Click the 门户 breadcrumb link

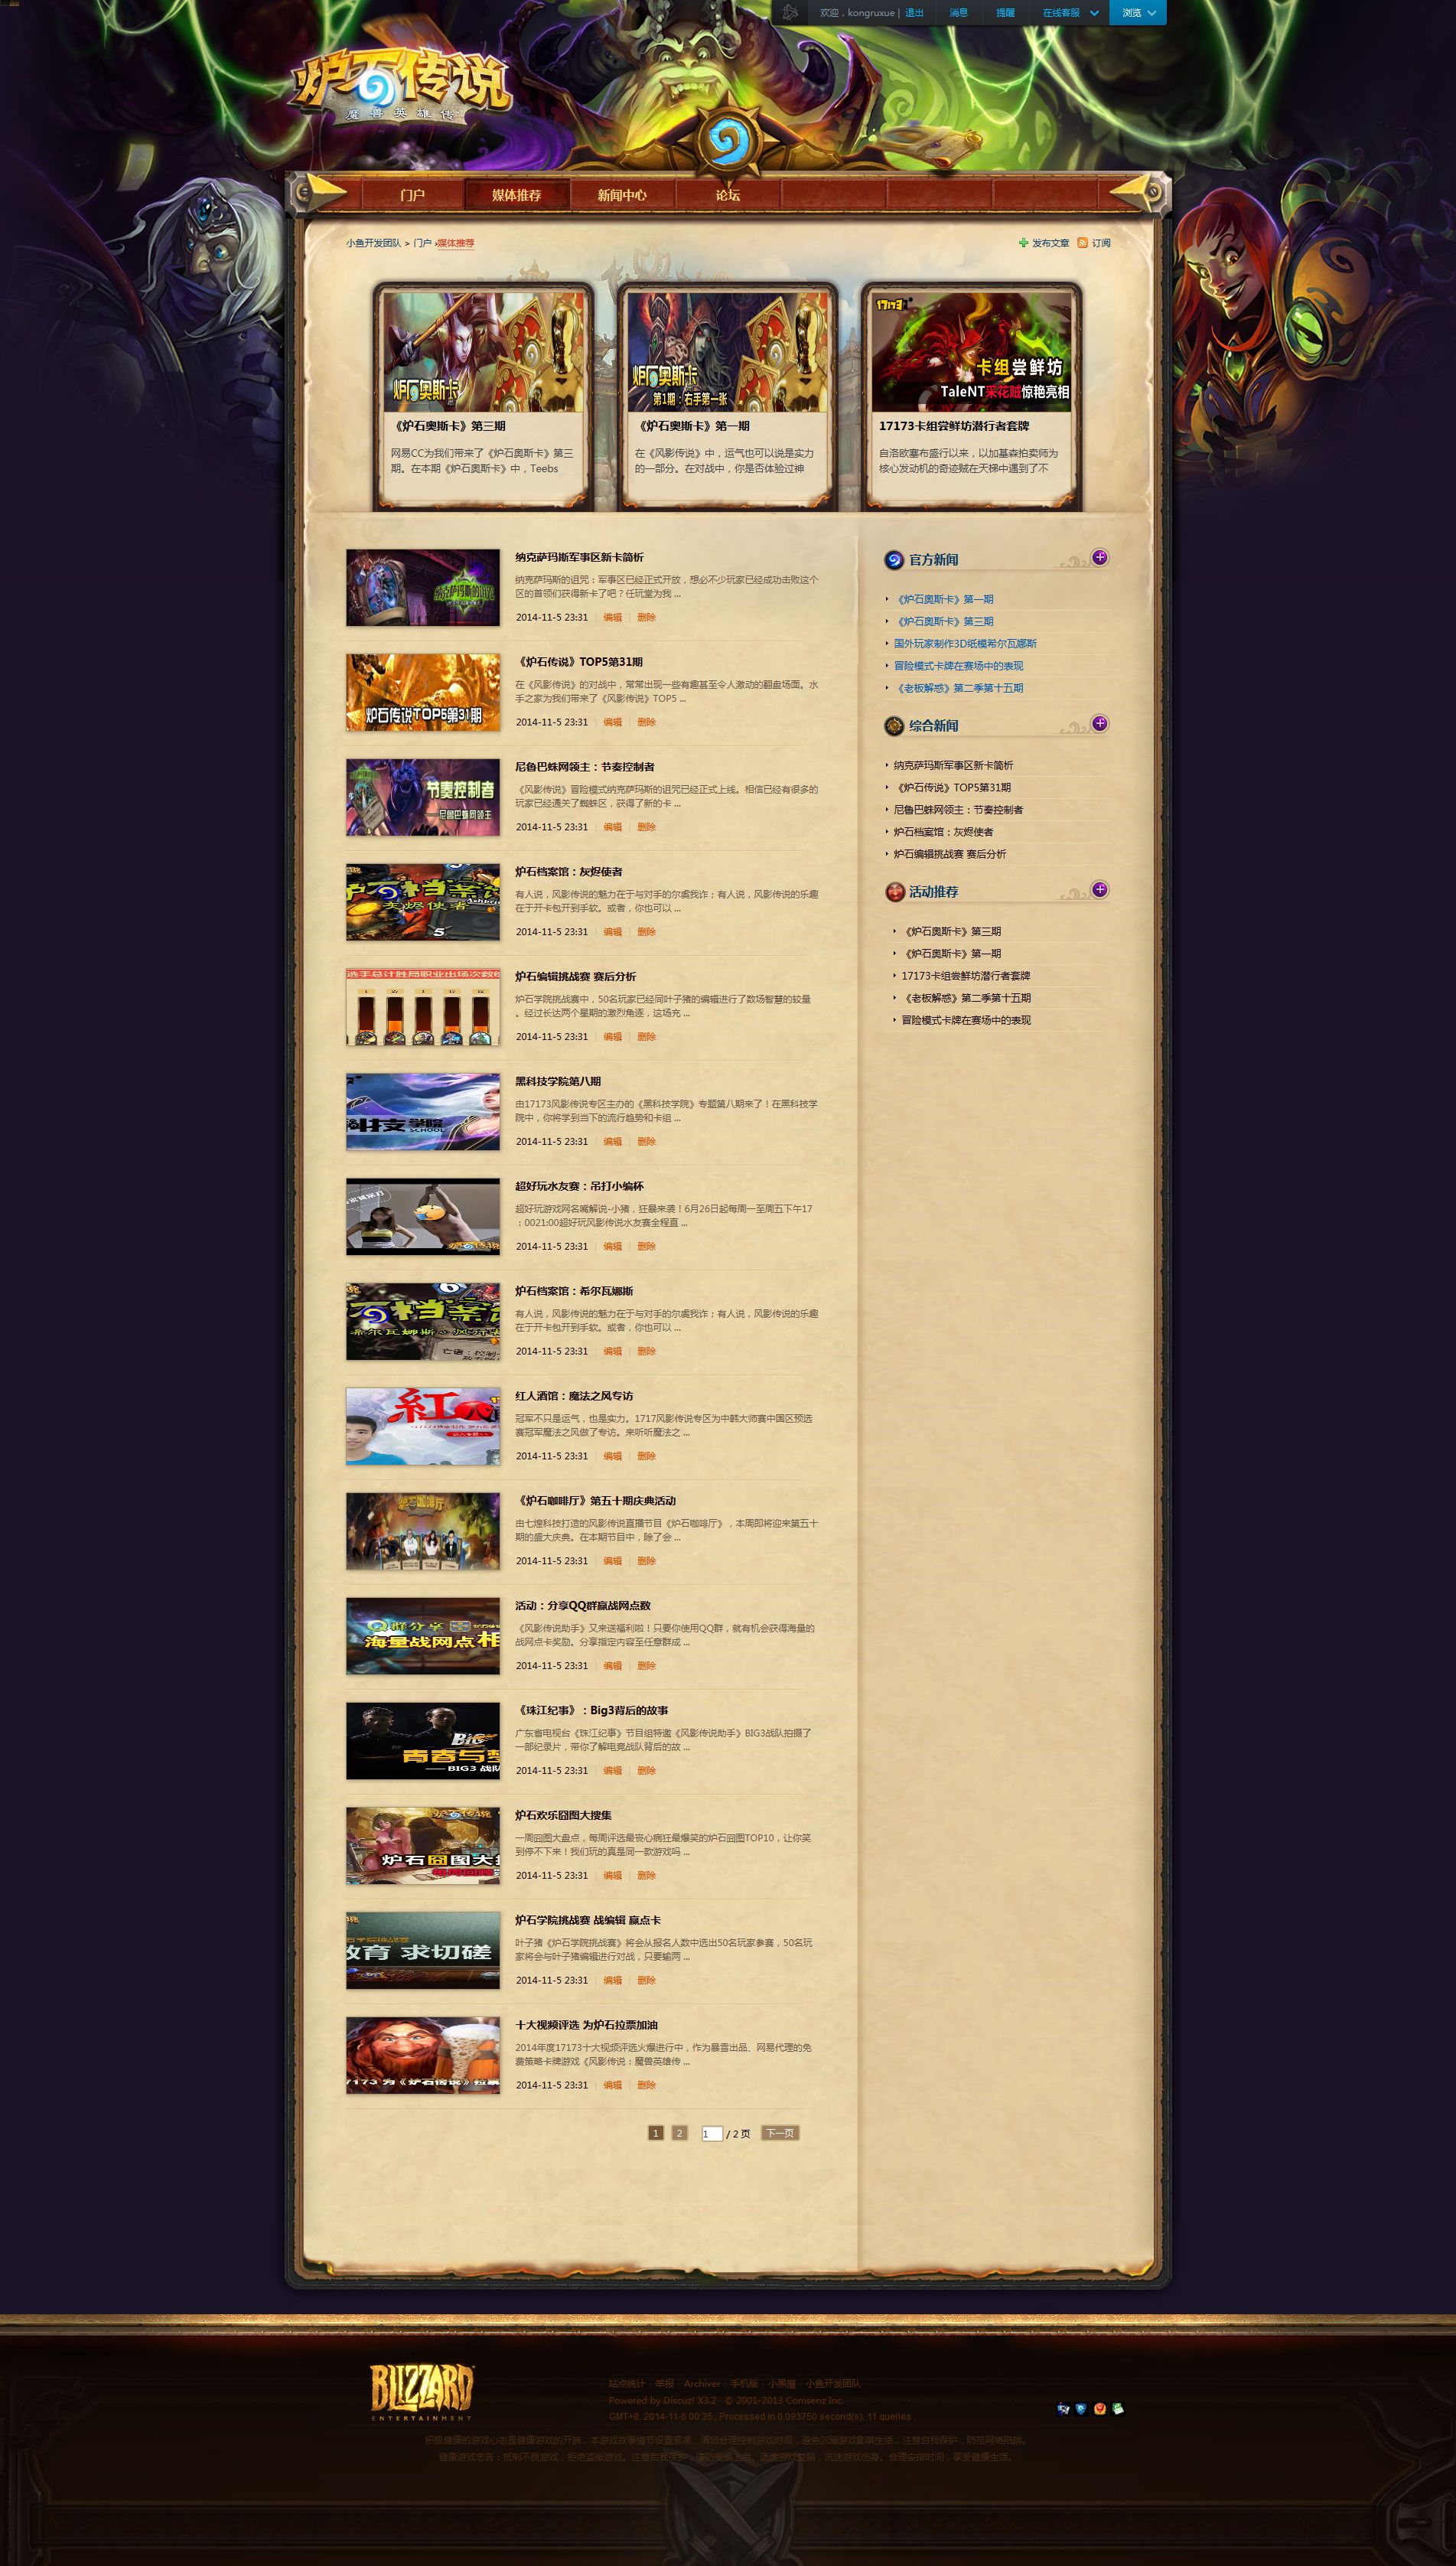pos(422,243)
